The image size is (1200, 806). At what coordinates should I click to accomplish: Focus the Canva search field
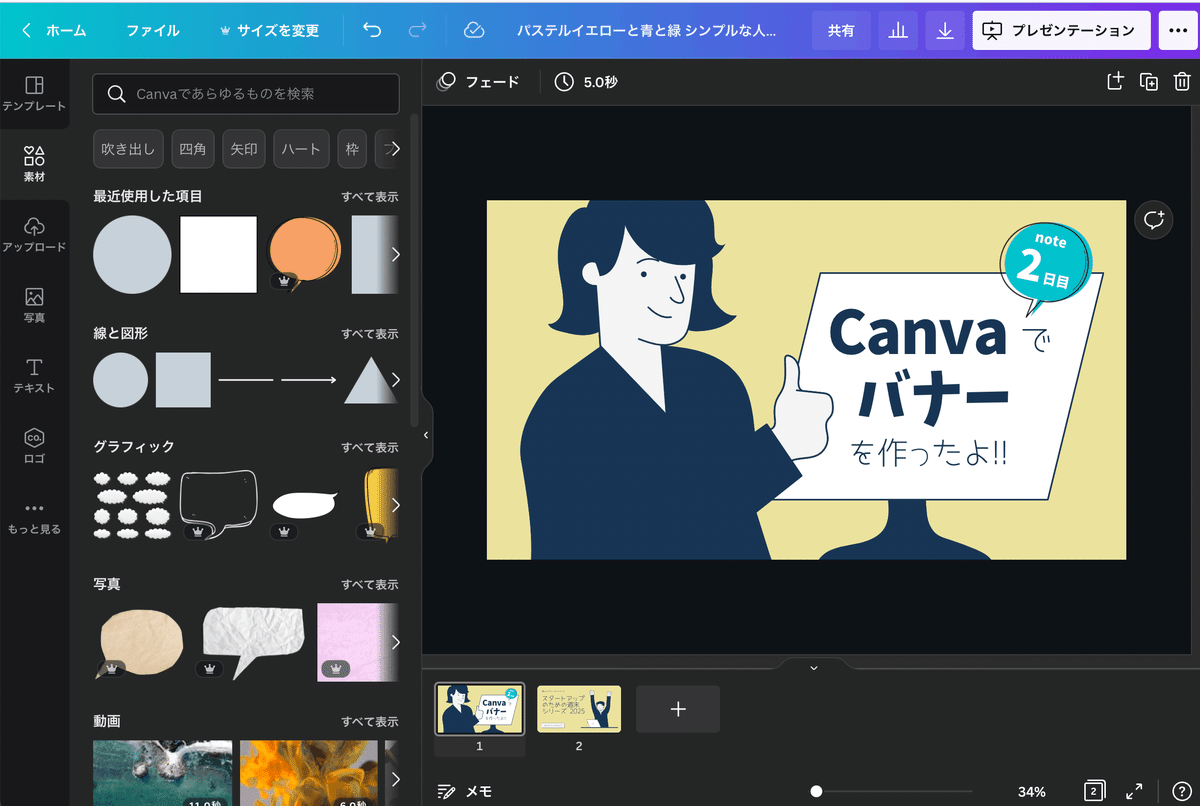click(246, 94)
